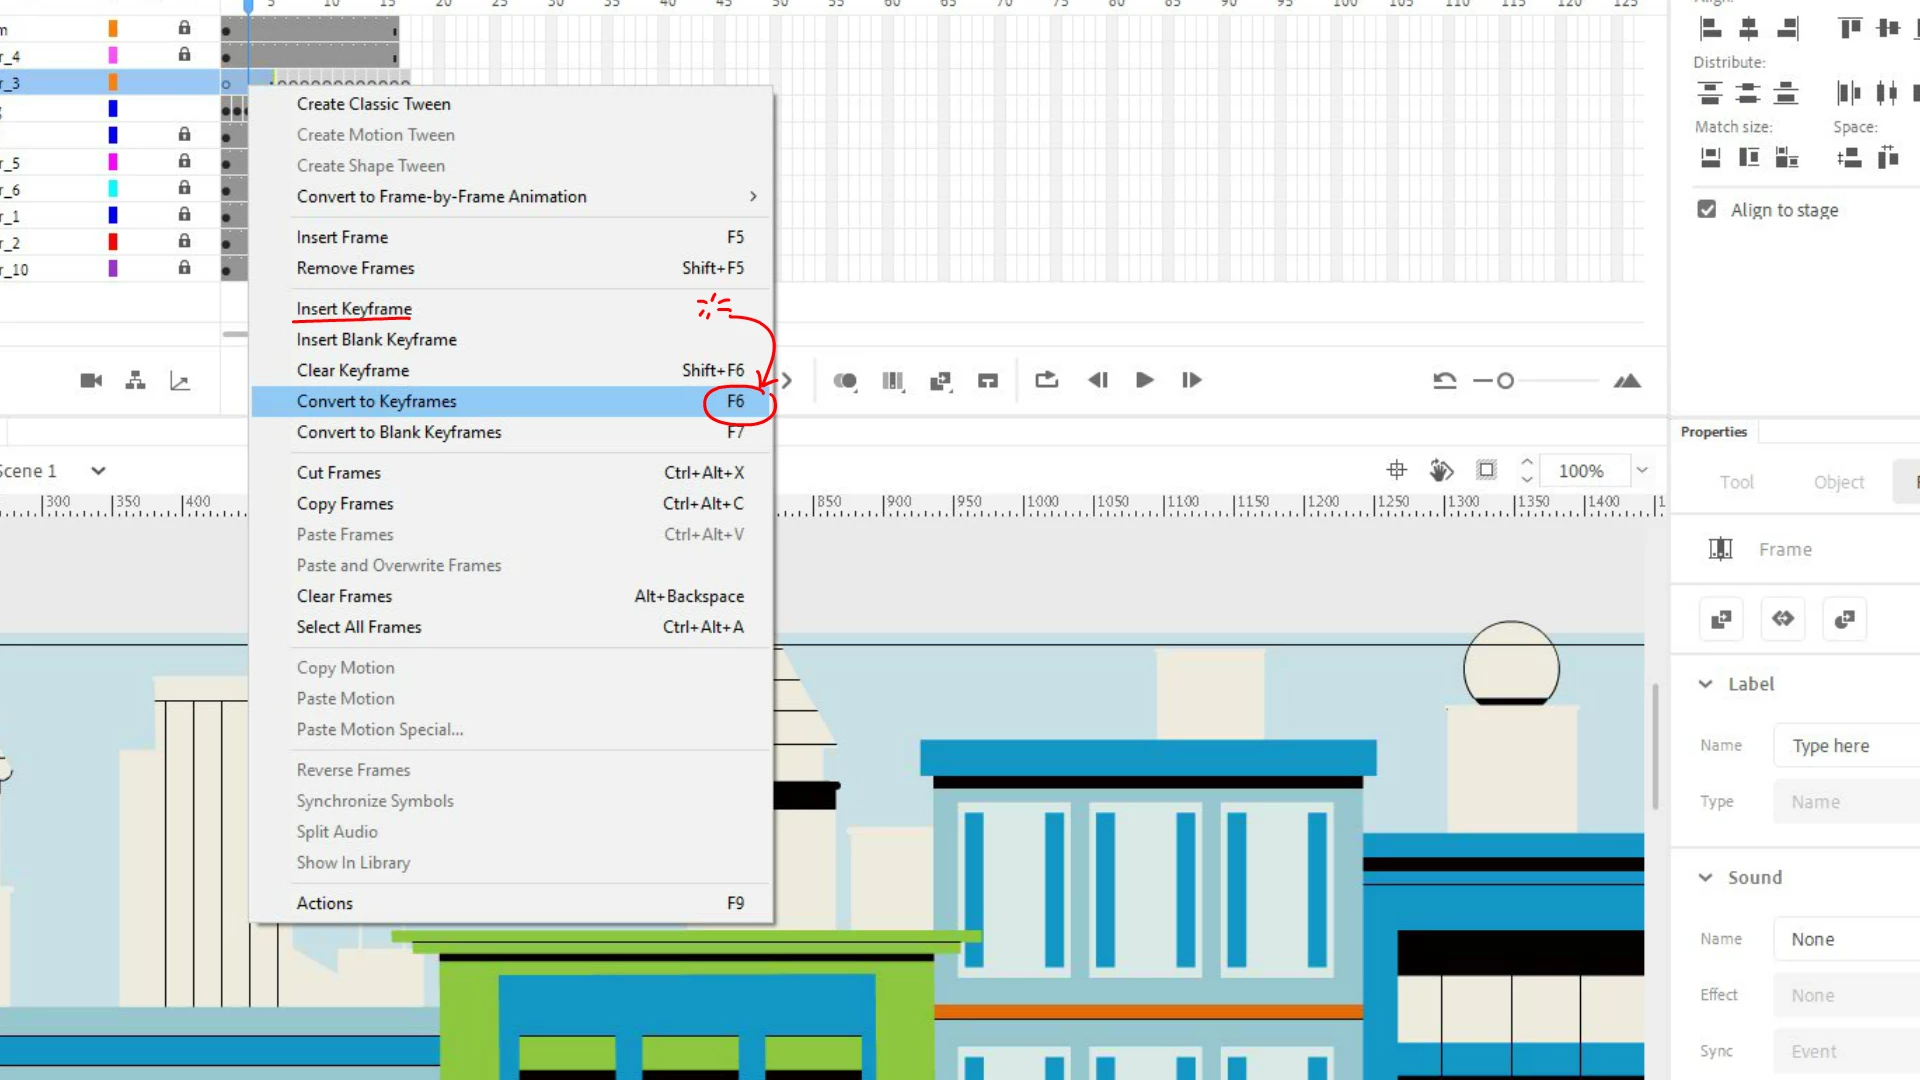Open the stage zoom 100% dropdown

[1642, 470]
